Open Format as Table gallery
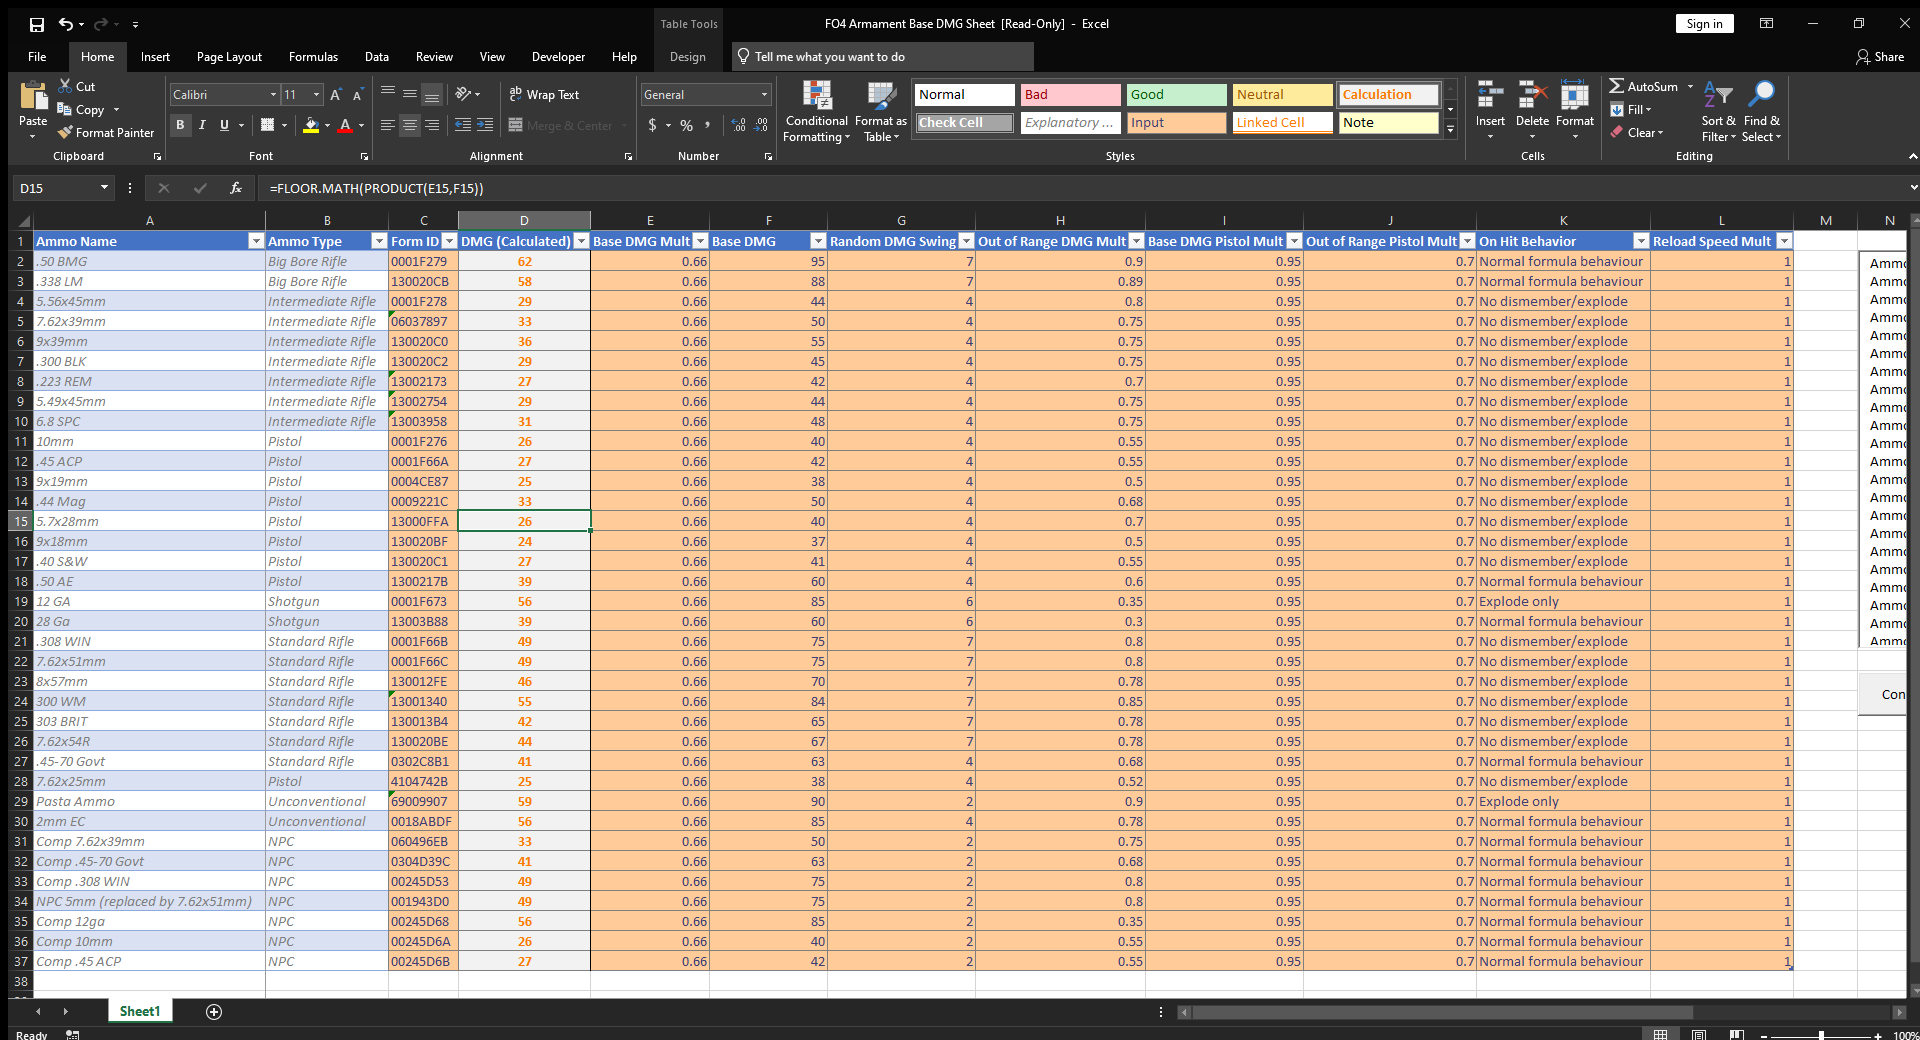This screenshot has width=1920, height=1040. (881, 111)
